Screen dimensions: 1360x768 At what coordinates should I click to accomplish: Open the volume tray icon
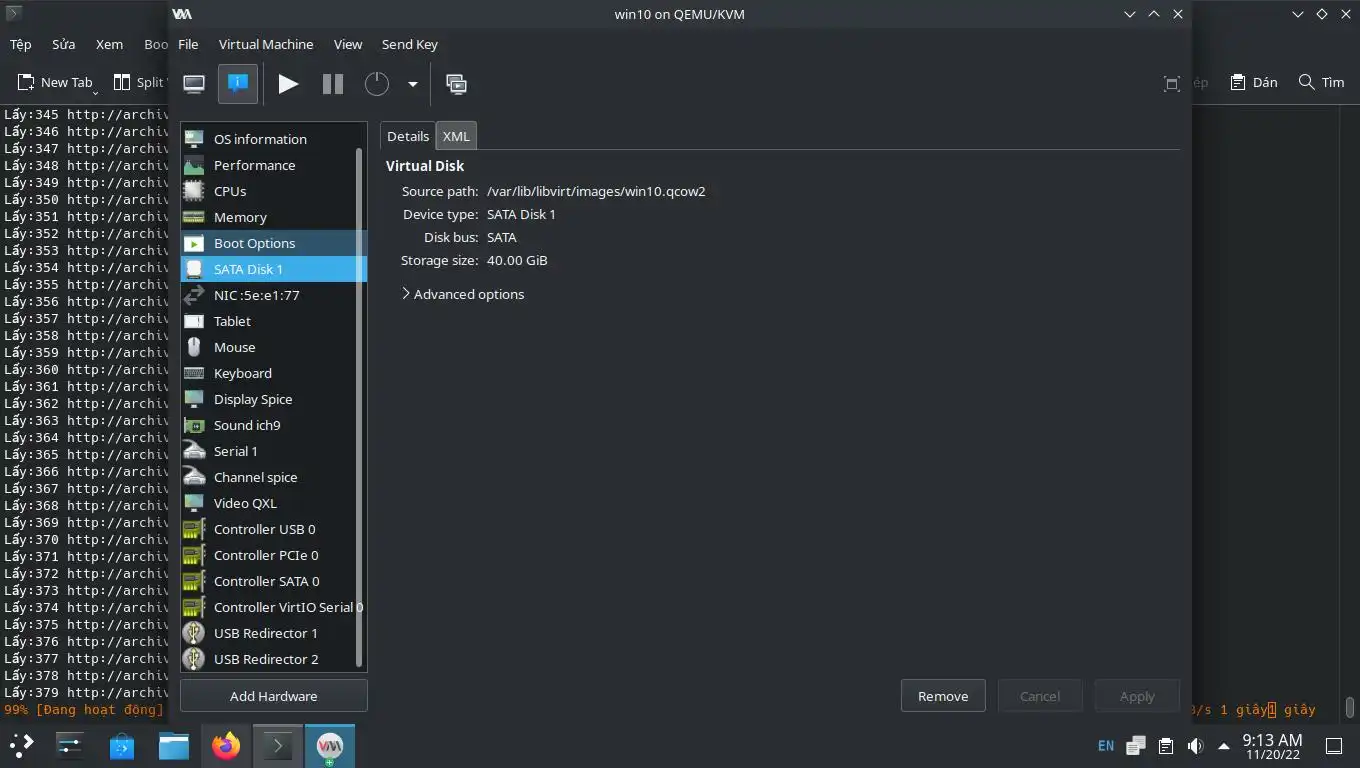click(1195, 745)
